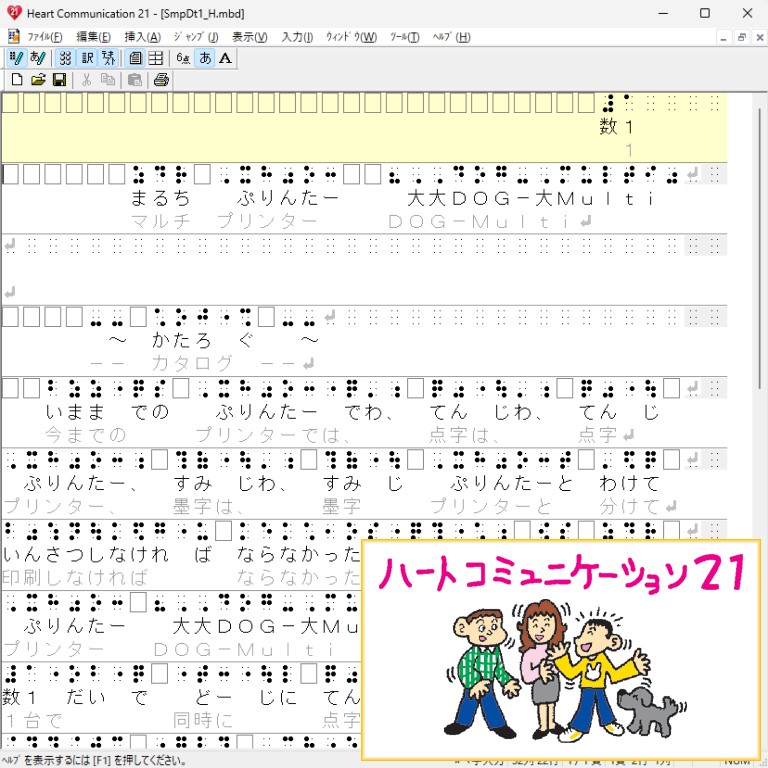The width and height of the screenshot is (768, 768).
Task: Open the 編集(E) menu
Action: [x=94, y=37]
